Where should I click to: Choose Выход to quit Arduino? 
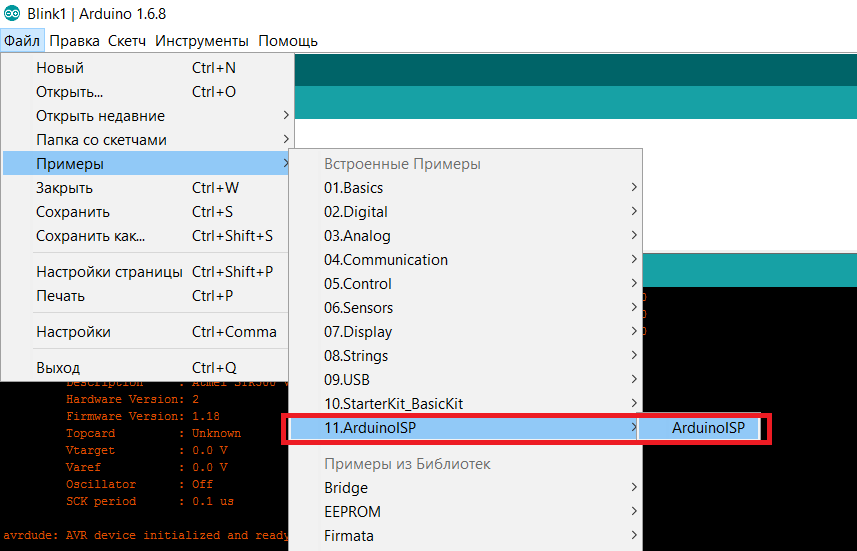pos(147,367)
